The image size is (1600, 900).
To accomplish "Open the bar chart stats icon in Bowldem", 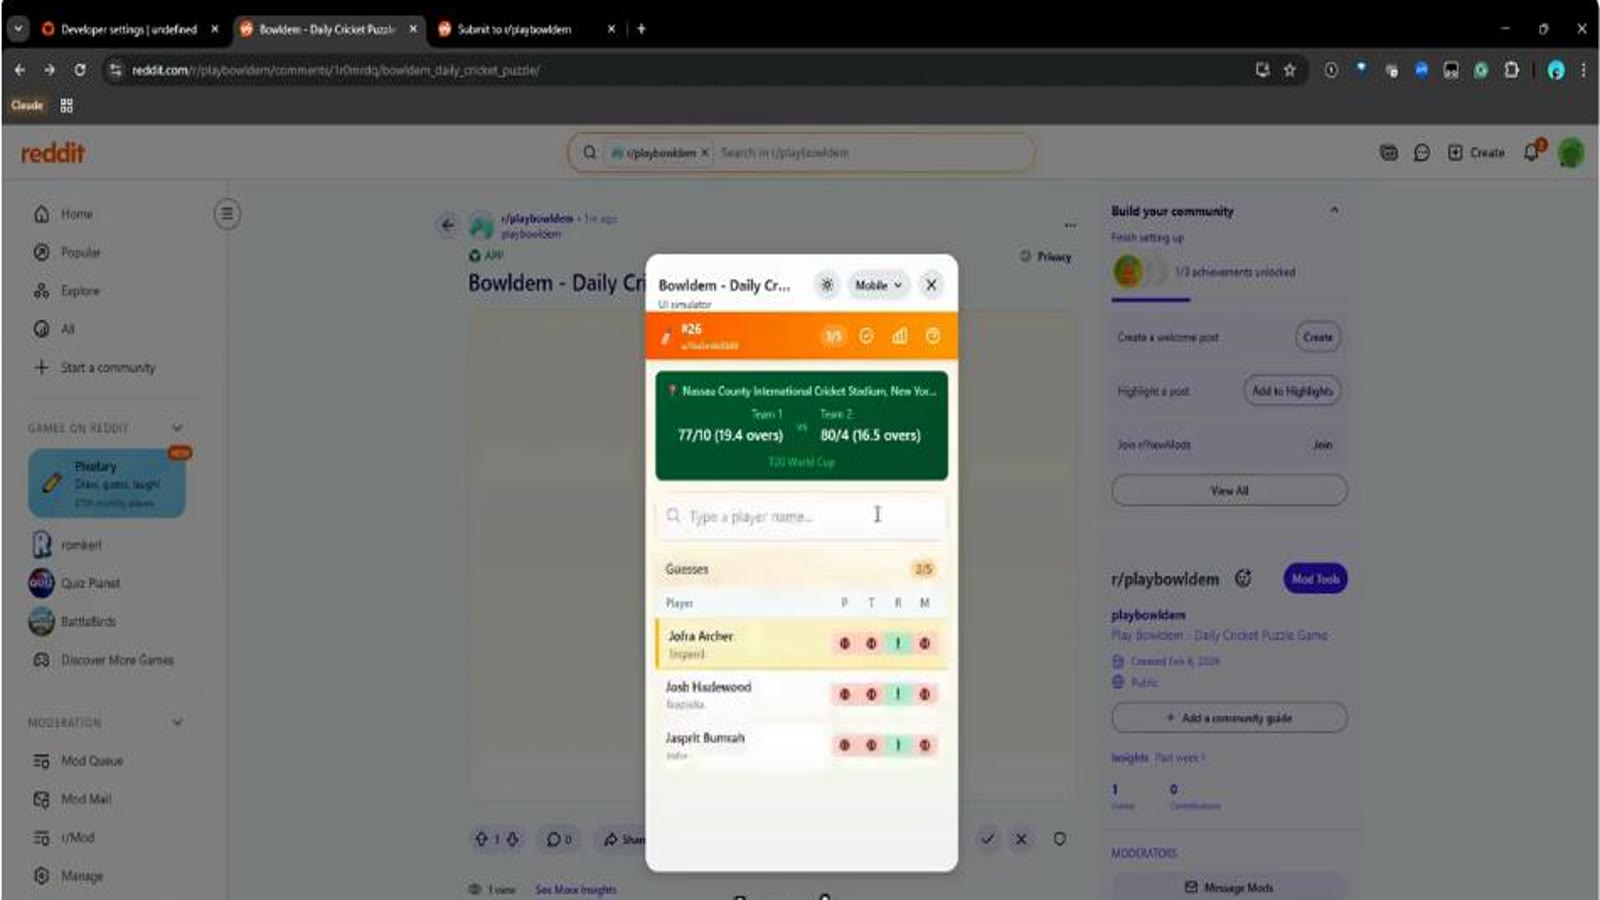I will tap(900, 336).
